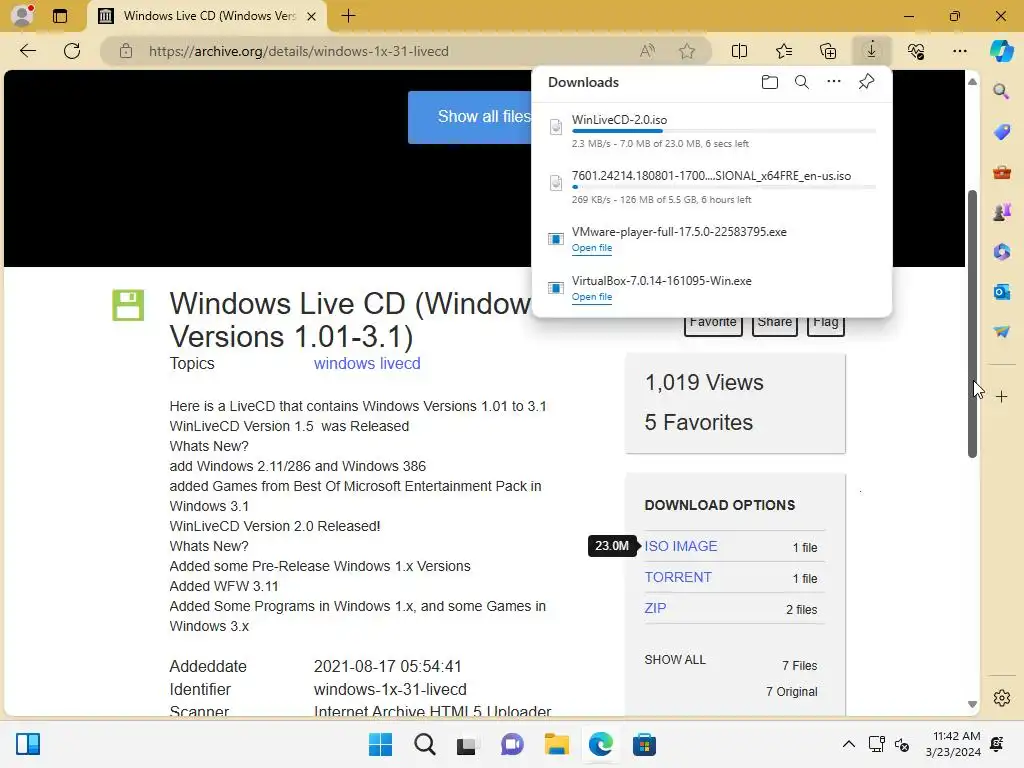Search downloads with magnifier icon
This screenshot has height=768, width=1024.
pos(802,82)
